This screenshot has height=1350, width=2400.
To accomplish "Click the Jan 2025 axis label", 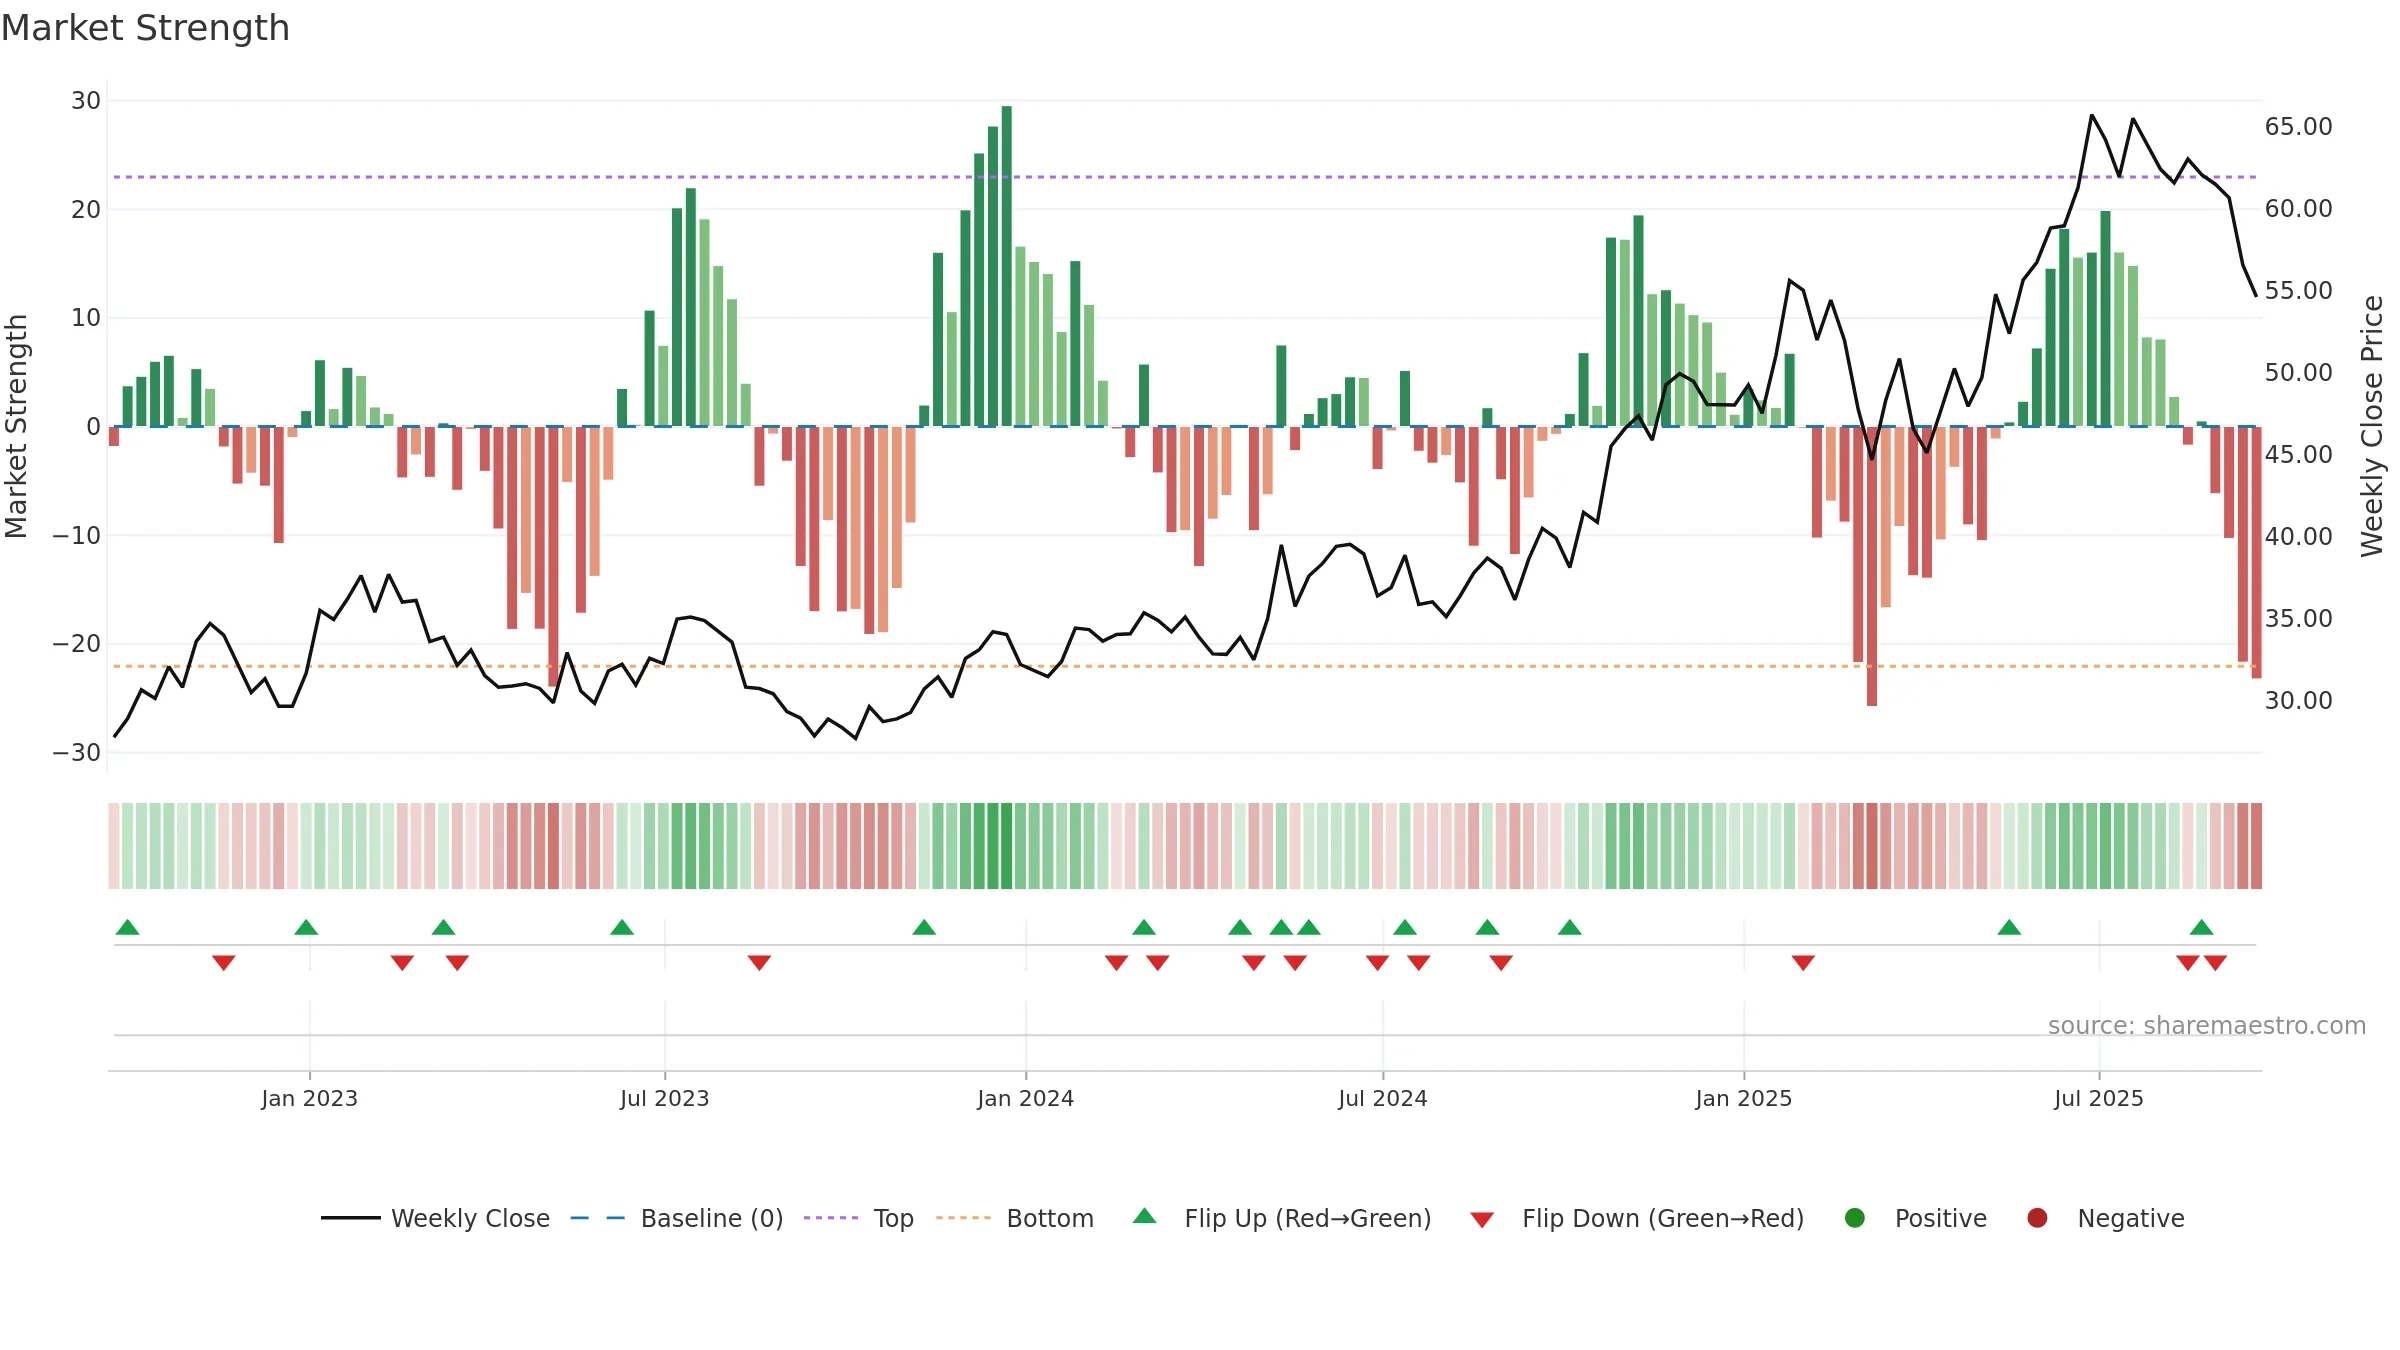I will pyautogui.click(x=1743, y=1098).
